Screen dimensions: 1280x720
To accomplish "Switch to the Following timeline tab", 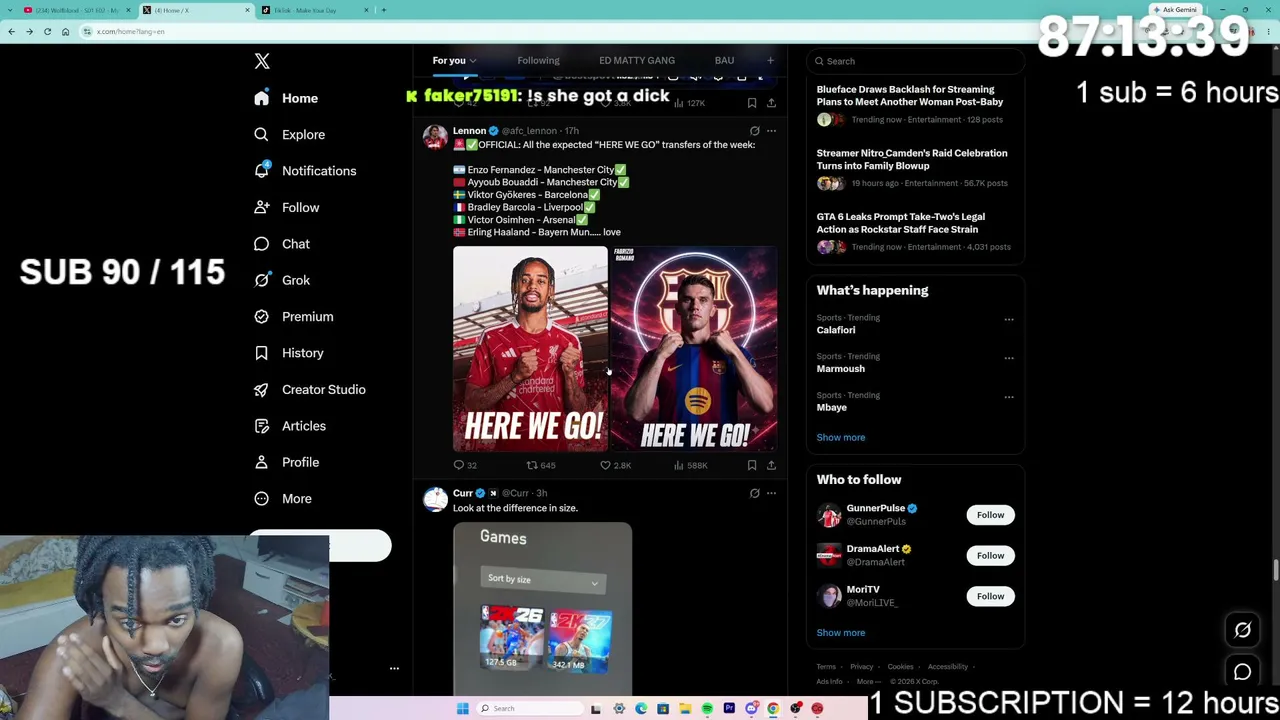I will (538, 60).
